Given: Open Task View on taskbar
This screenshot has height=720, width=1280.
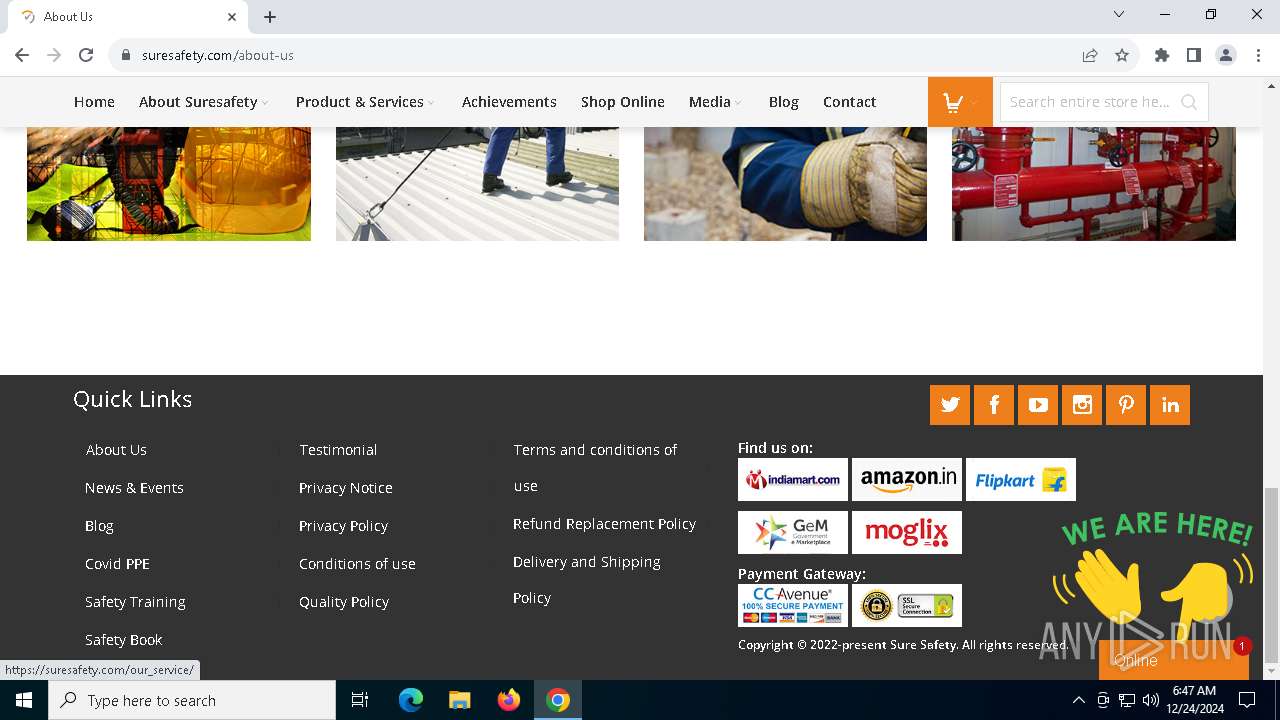Looking at the screenshot, I should 360,700.
